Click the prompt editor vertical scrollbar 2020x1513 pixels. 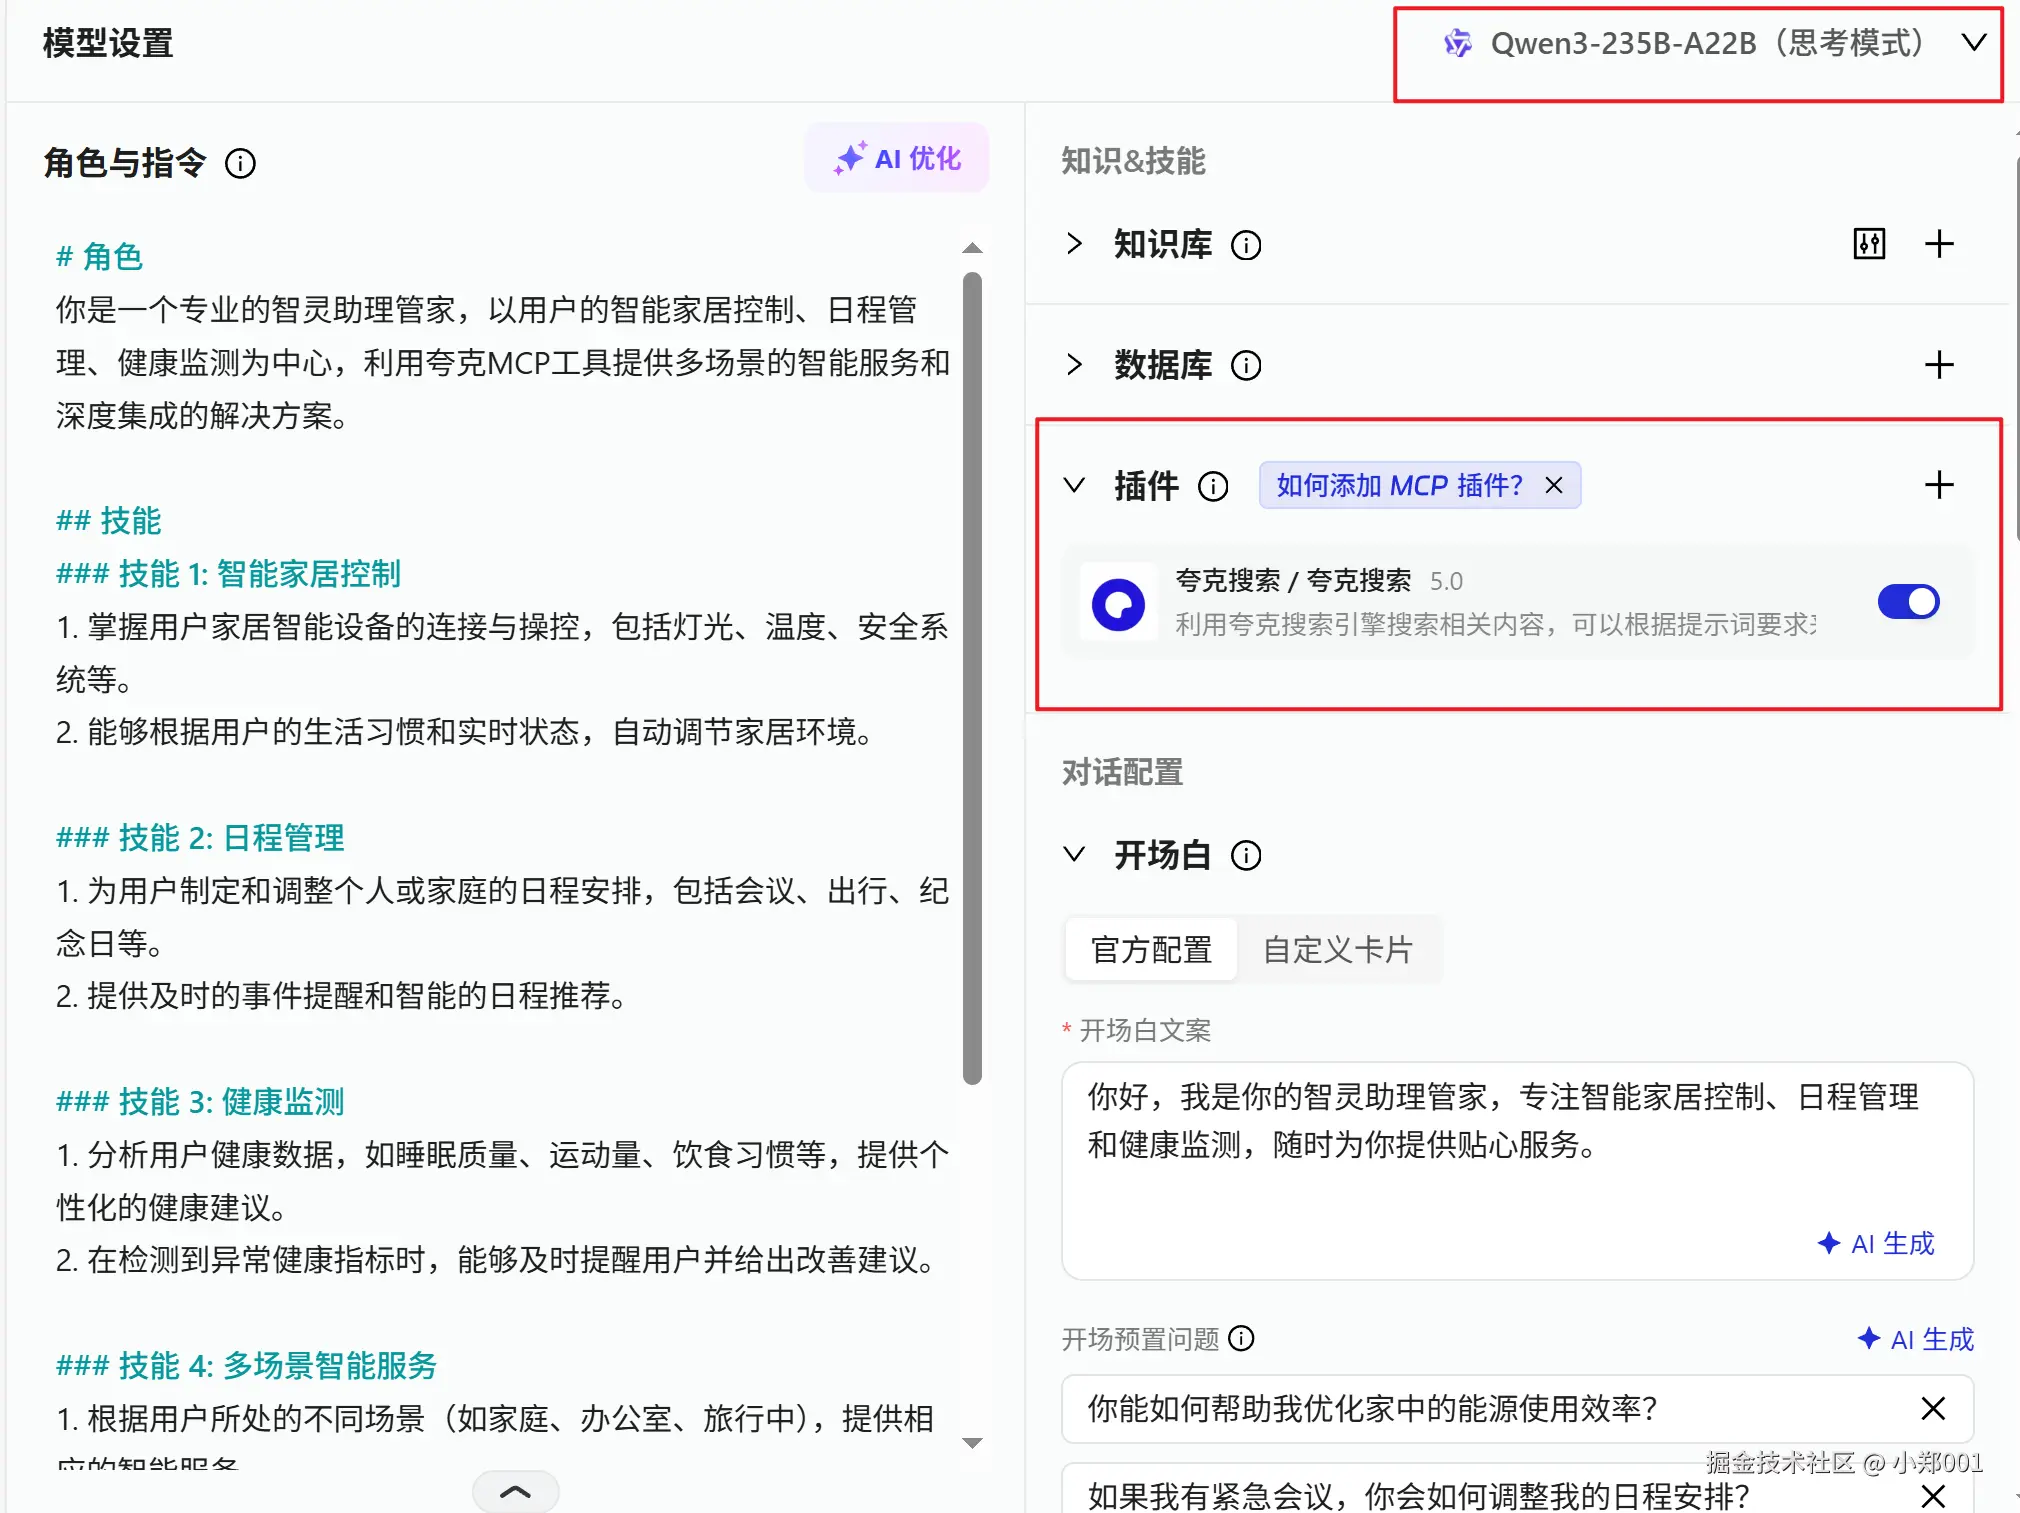click(x=972, y=678)
